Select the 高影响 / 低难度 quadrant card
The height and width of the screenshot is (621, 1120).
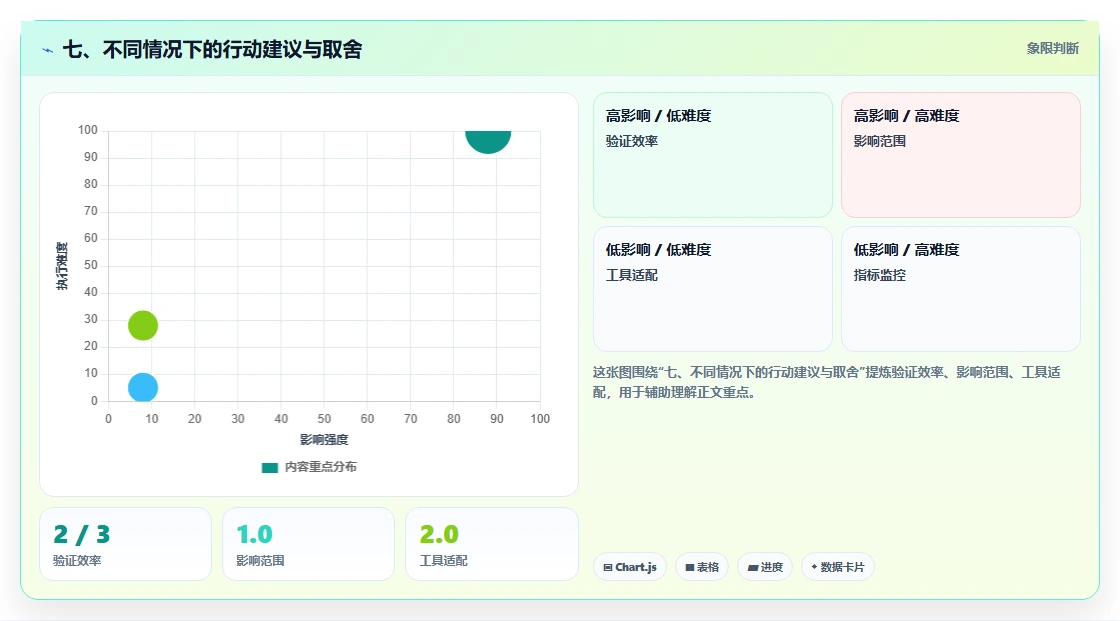pyautogui.click(x=713, y=154)
